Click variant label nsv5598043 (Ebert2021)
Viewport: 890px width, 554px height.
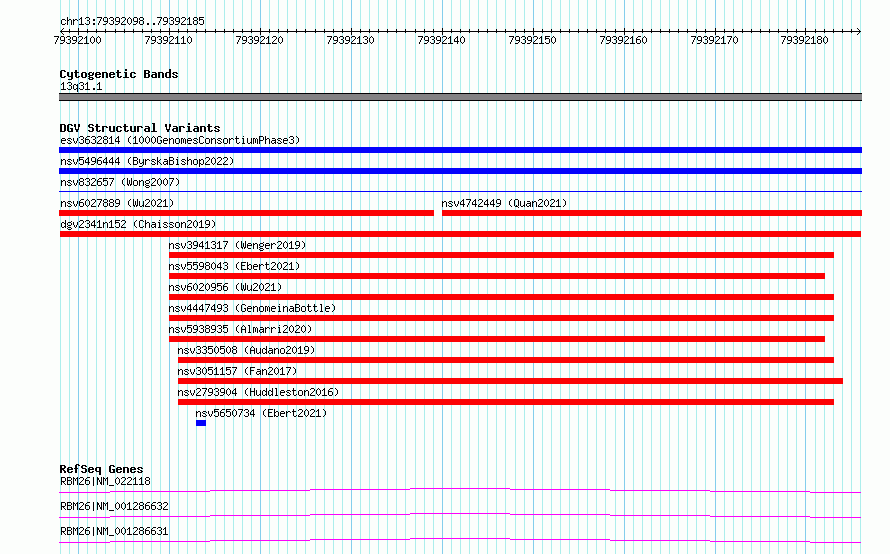tap(234, 266)
